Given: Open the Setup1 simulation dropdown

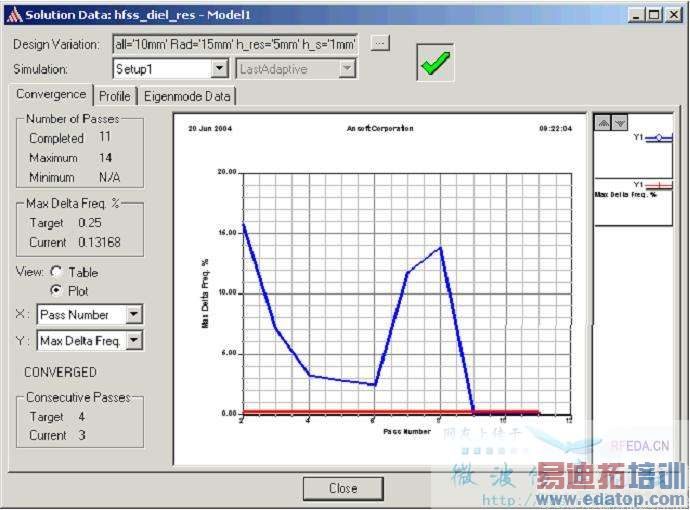Looking at the screenshot, I should 220,69.
